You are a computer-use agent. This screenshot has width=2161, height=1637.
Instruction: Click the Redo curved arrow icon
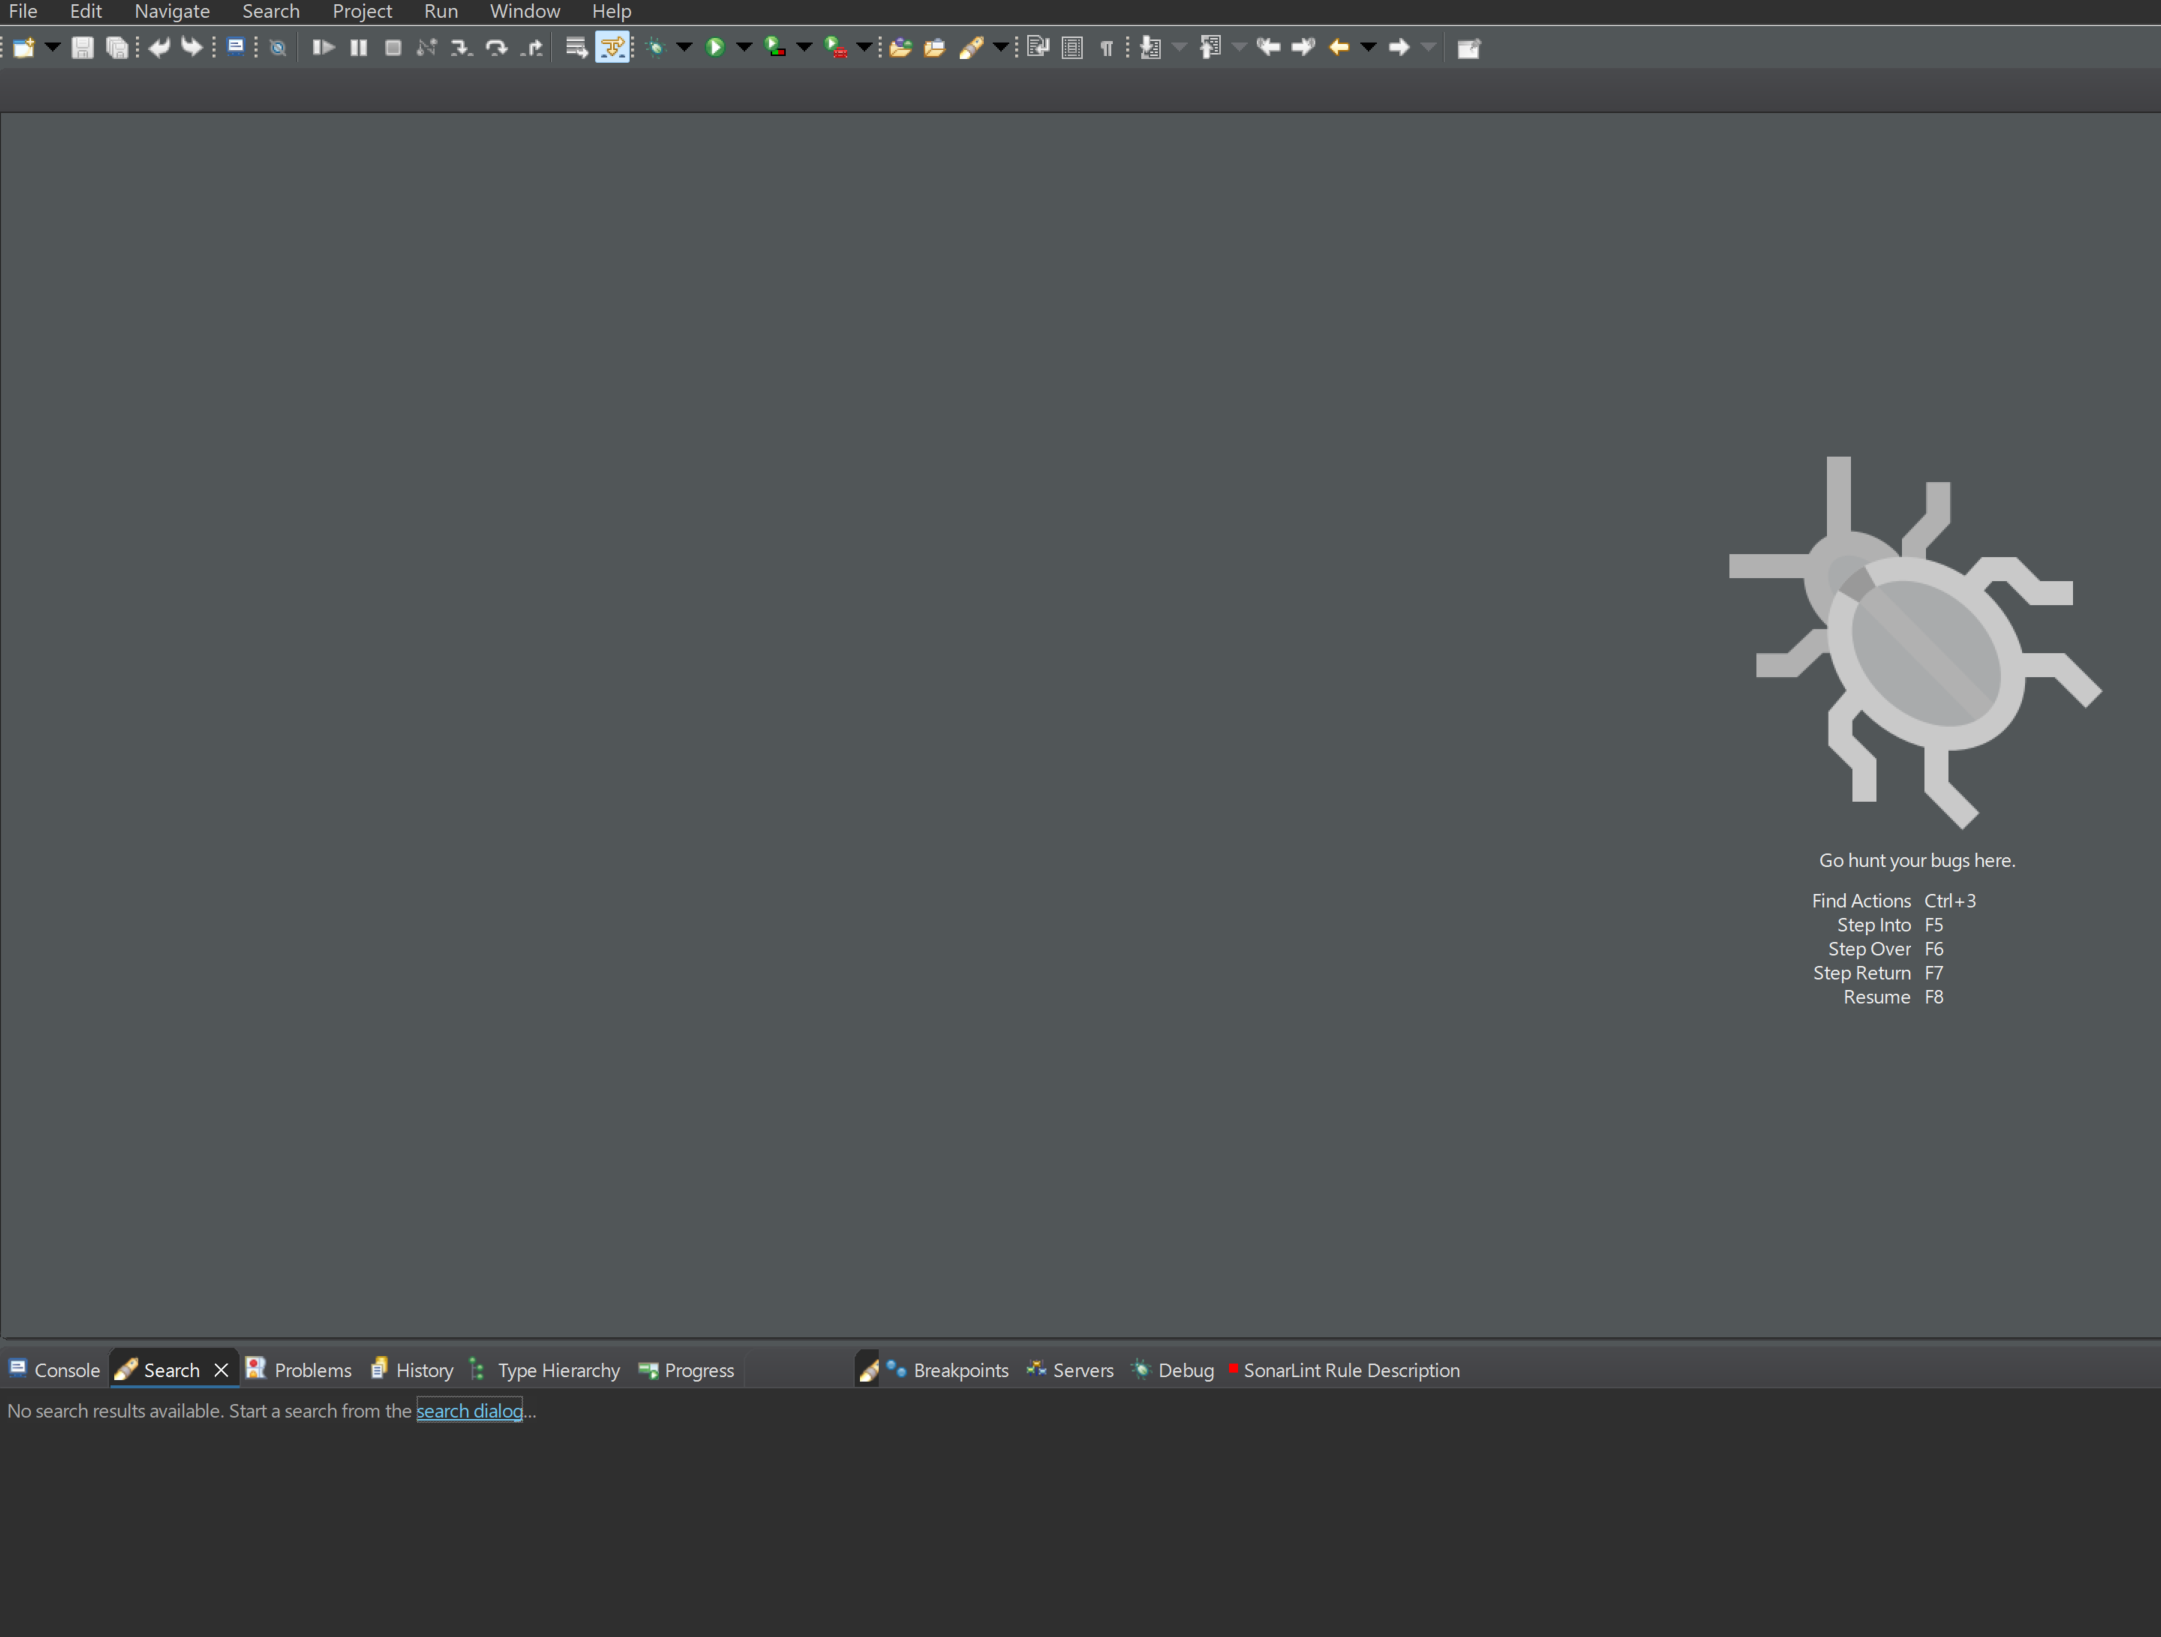click(x=192, y=47)
